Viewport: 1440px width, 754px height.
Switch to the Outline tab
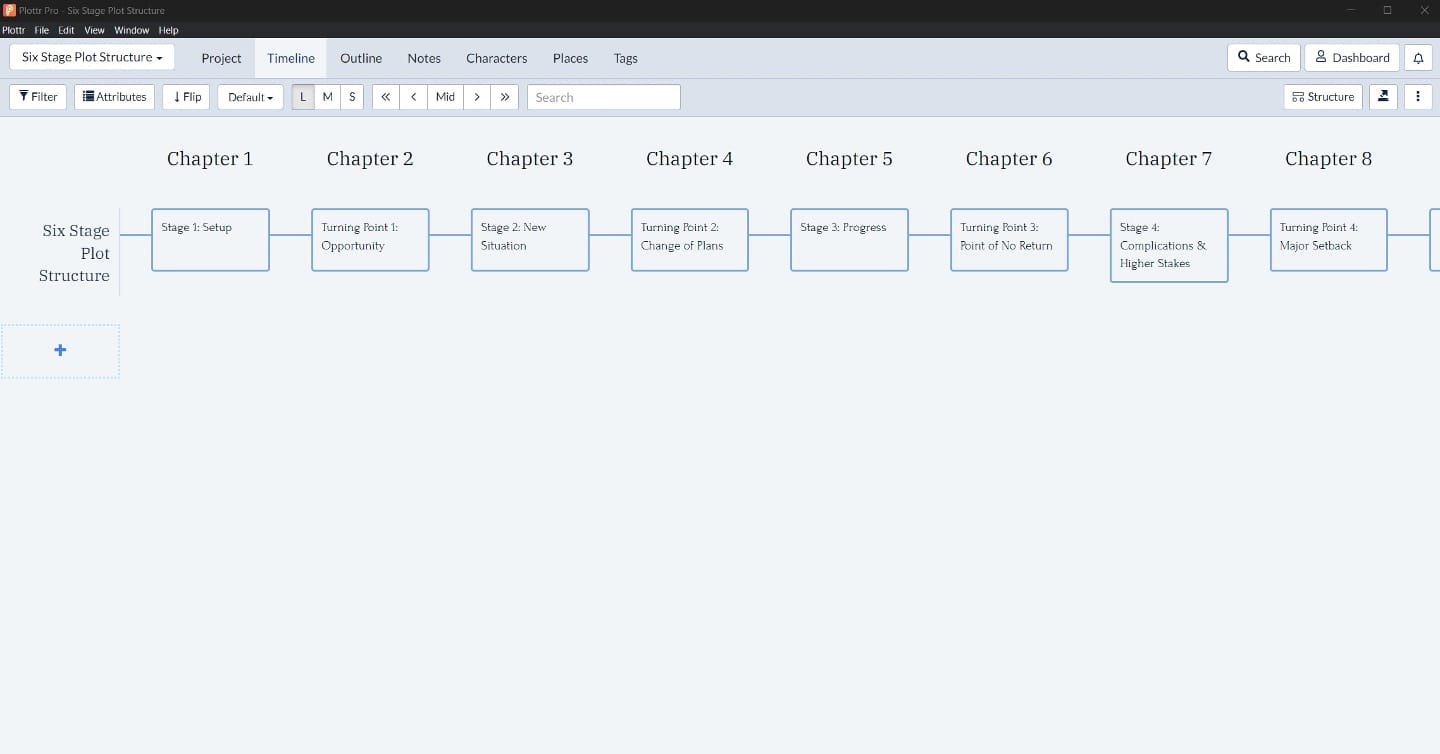tap(360, 58)
